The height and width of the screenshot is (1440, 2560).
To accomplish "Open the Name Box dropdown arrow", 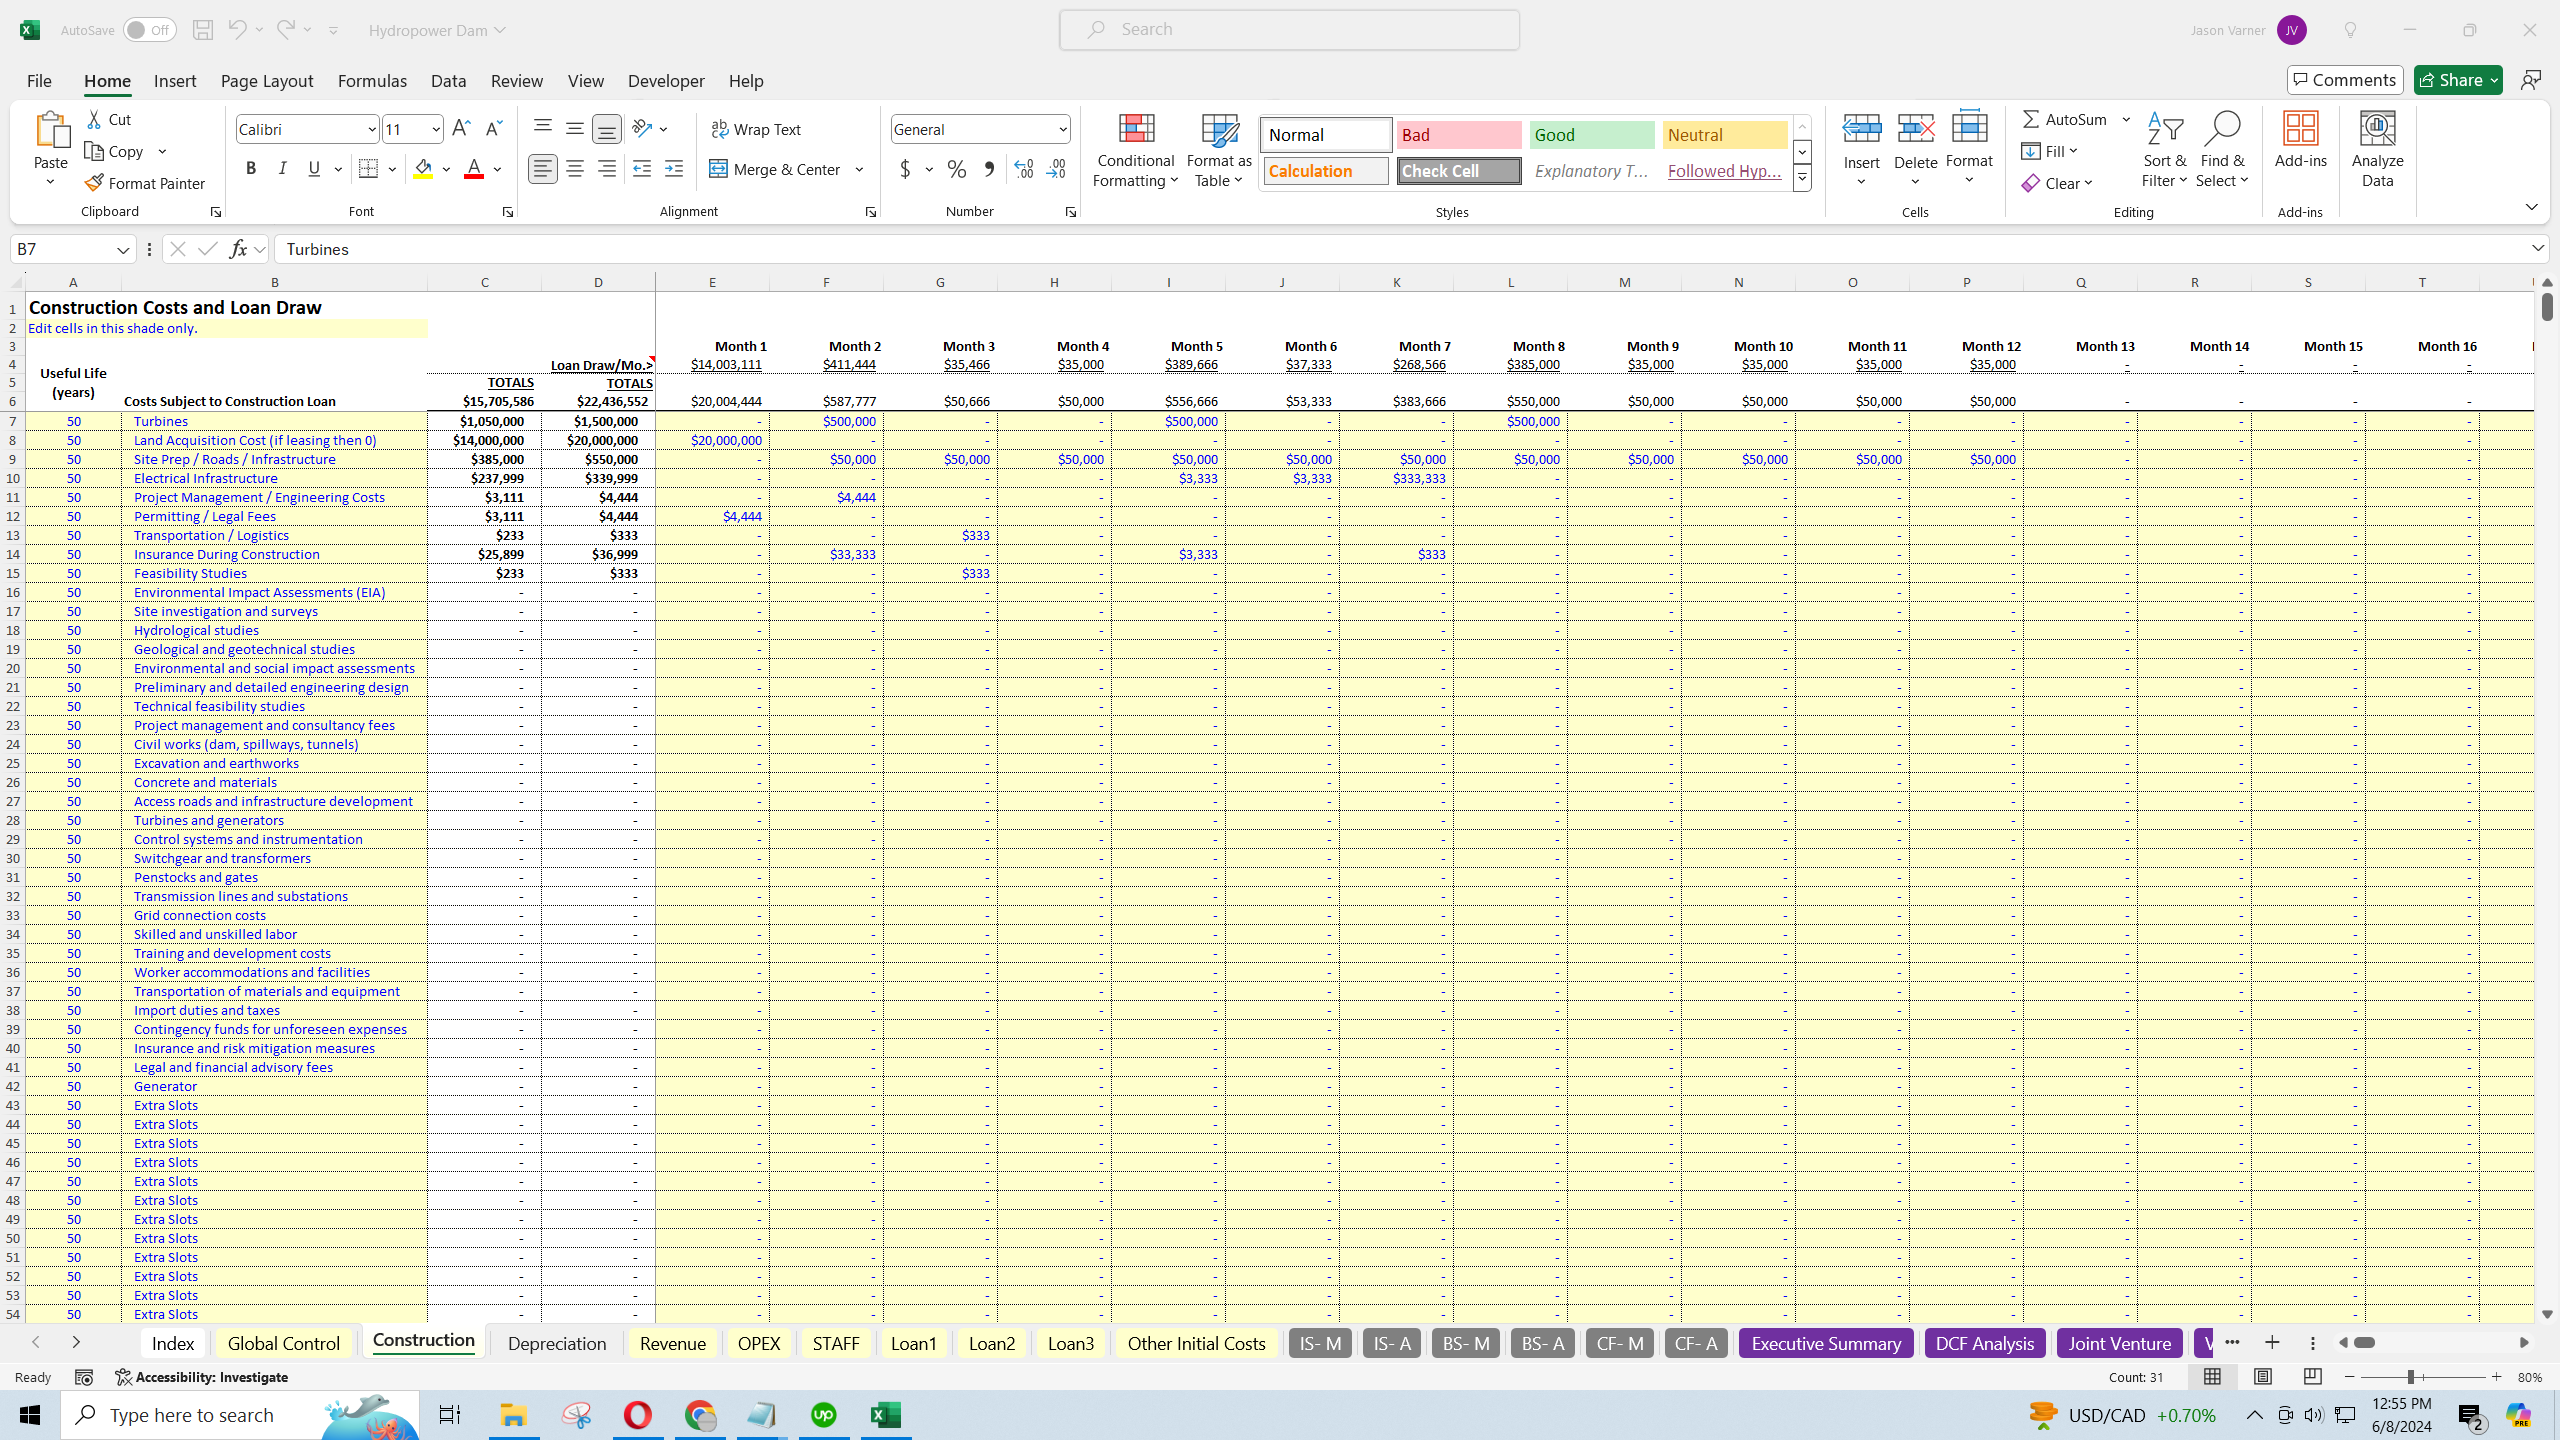I will tap(123, 249).
